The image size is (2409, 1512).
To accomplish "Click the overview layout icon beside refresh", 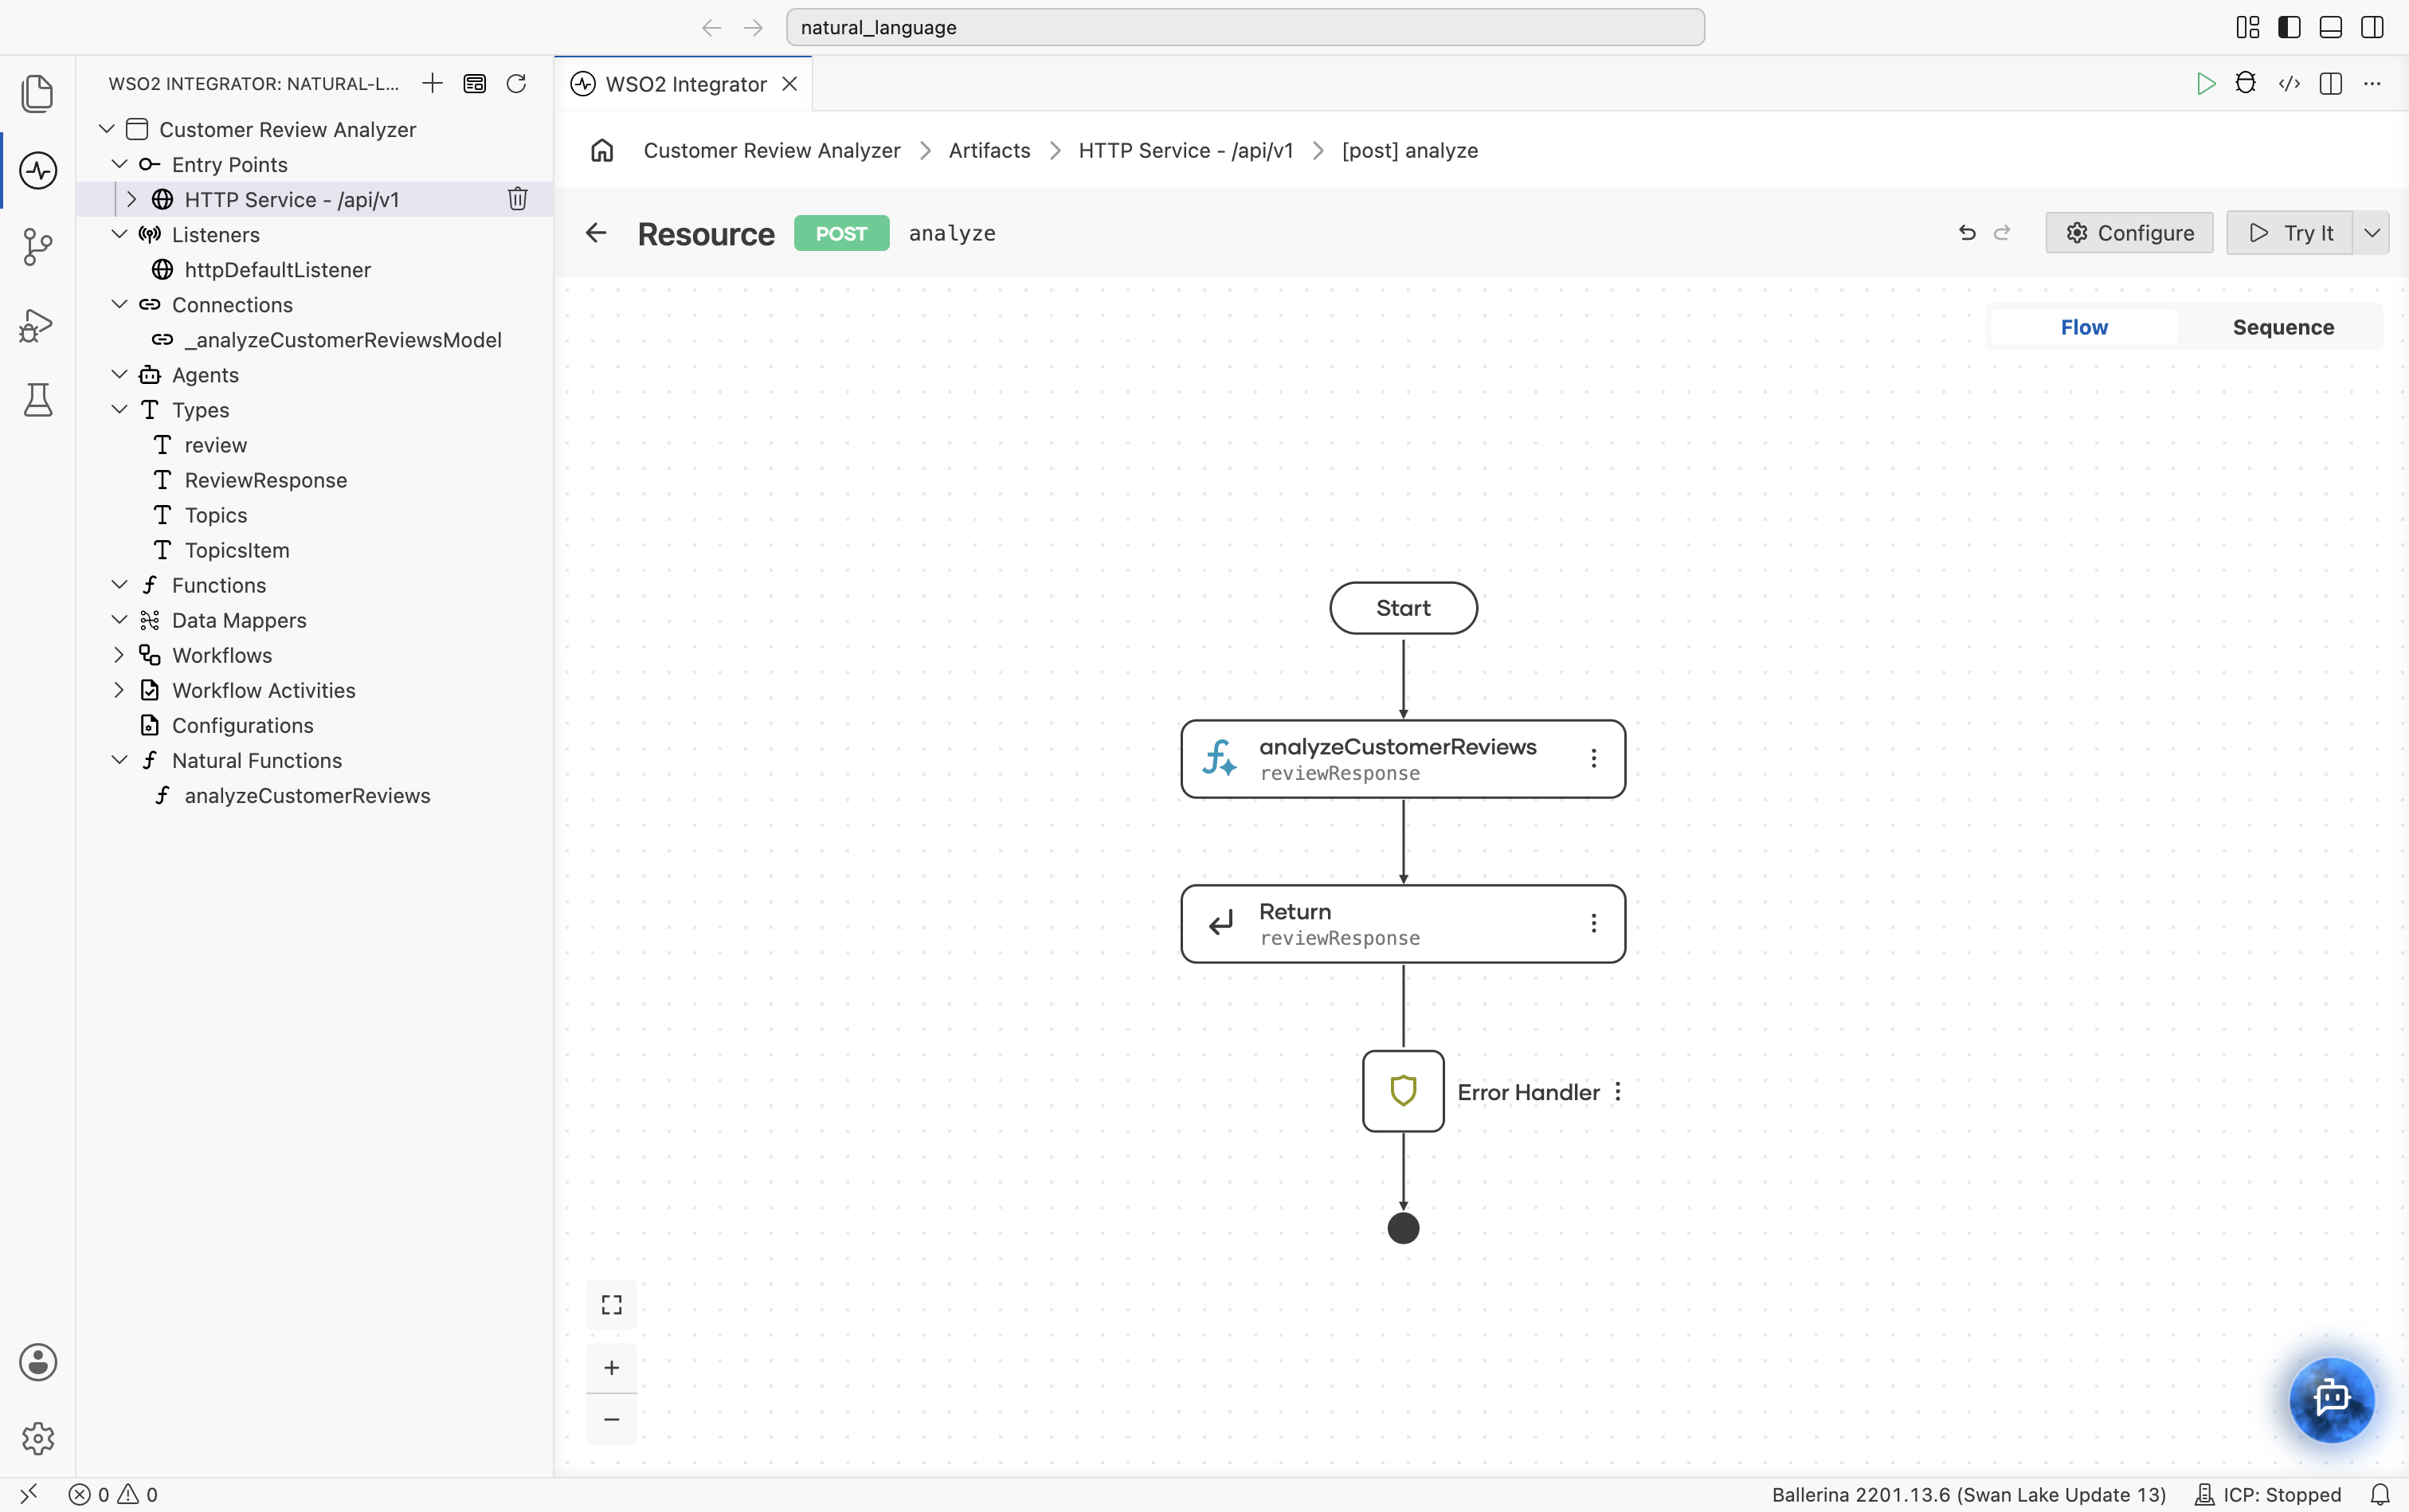I will click(x=474, y=83).
